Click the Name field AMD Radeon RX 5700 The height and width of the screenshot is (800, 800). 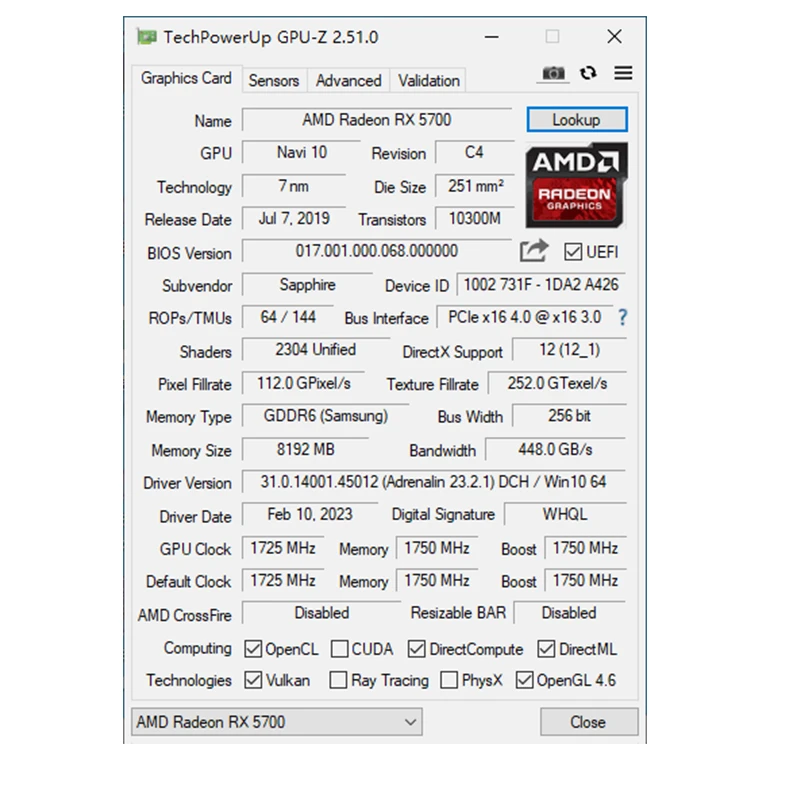377,120
